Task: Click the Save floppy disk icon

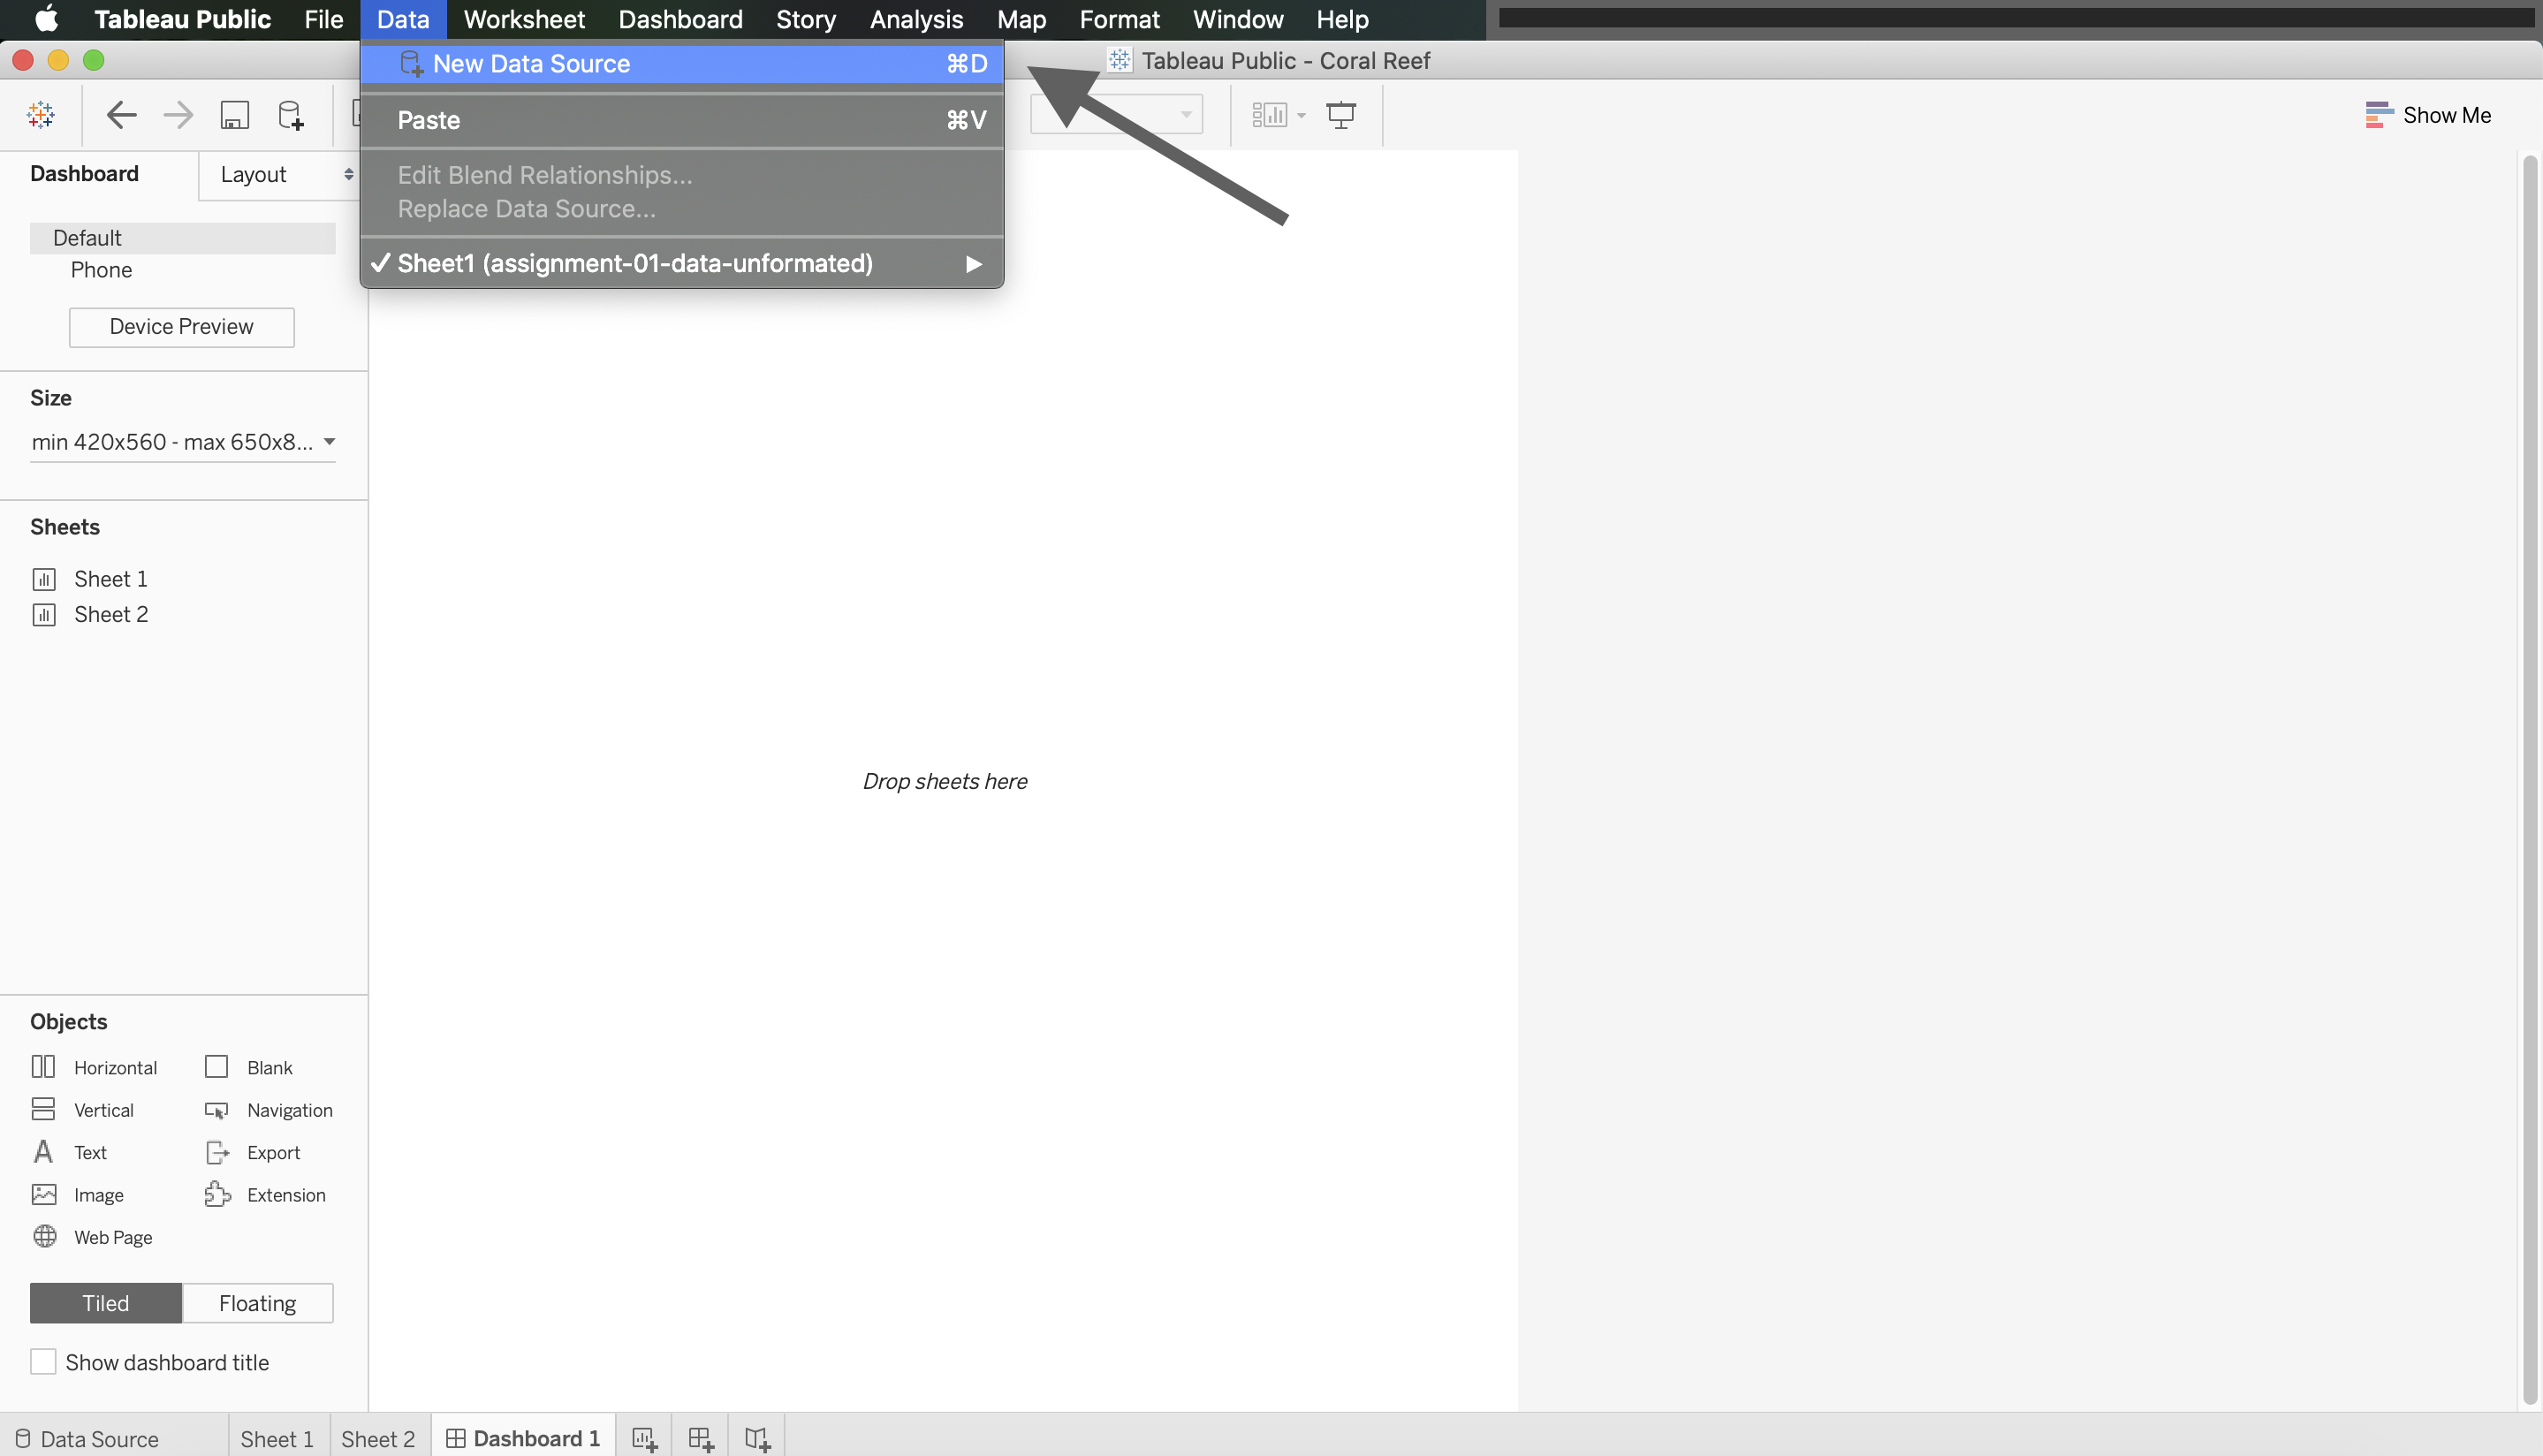Action: point(234,115)
